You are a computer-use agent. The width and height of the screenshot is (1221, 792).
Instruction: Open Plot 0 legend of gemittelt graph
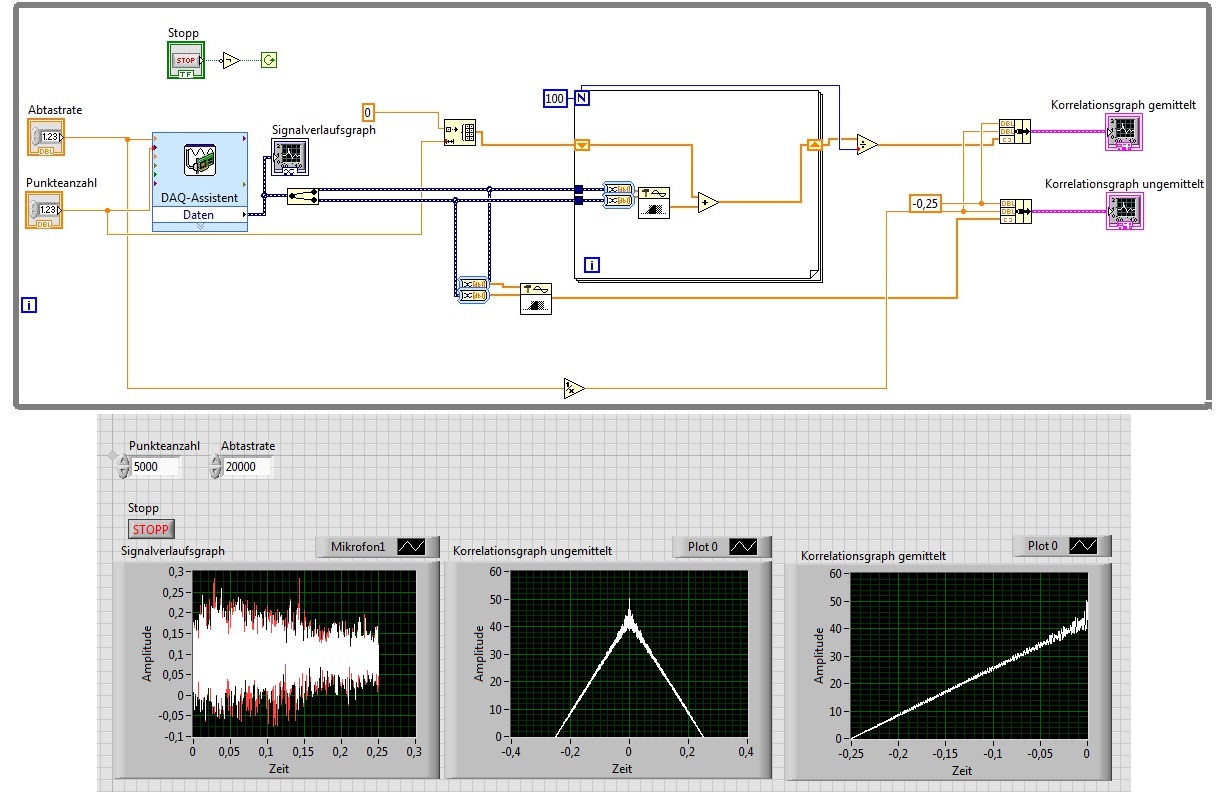tap(1083, 545)
